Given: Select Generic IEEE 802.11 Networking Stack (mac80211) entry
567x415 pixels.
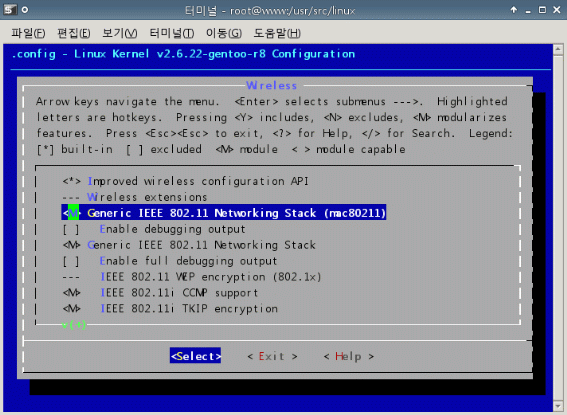Looking at the screenshot, I should pos(224,213).
